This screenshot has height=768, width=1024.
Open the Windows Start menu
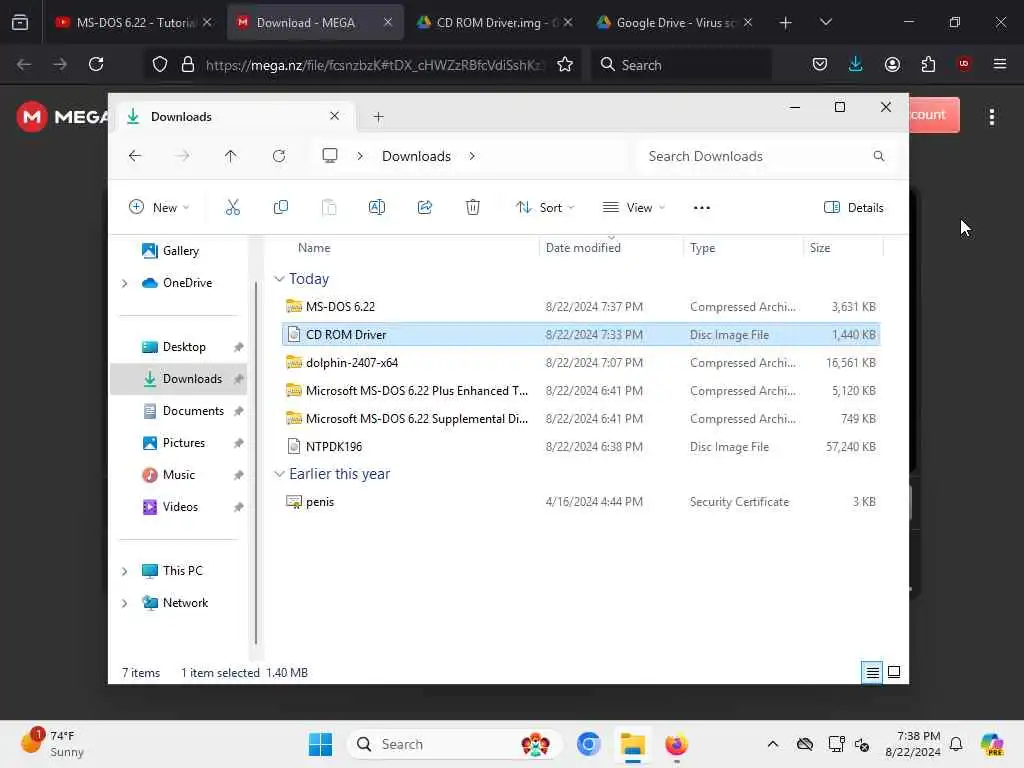click(x=320, y=744)
